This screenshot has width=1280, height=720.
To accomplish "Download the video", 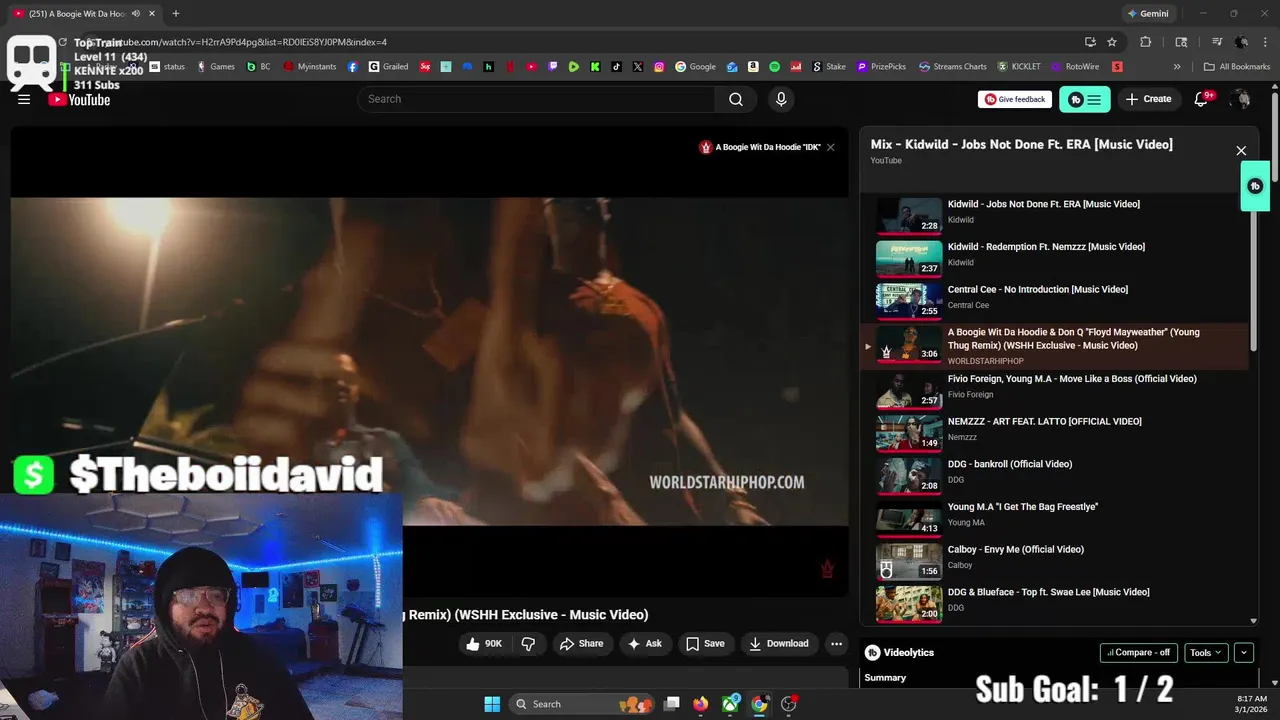I will (x=779, y=644).
